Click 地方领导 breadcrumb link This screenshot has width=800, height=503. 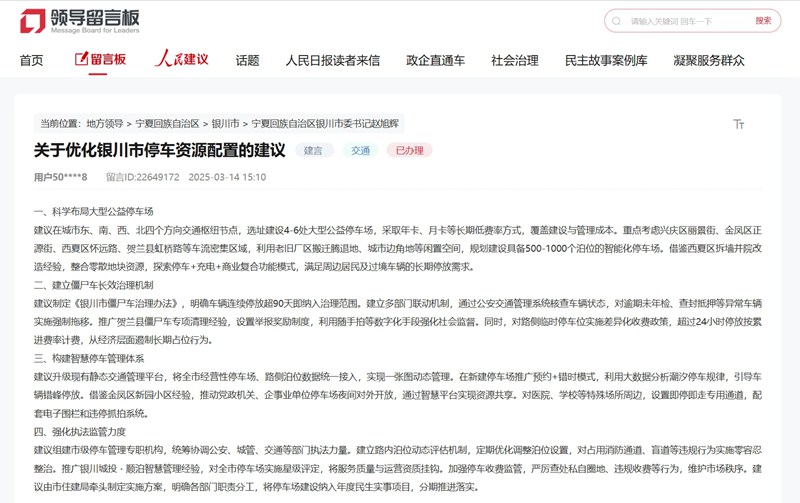click(x=105, y=124)
